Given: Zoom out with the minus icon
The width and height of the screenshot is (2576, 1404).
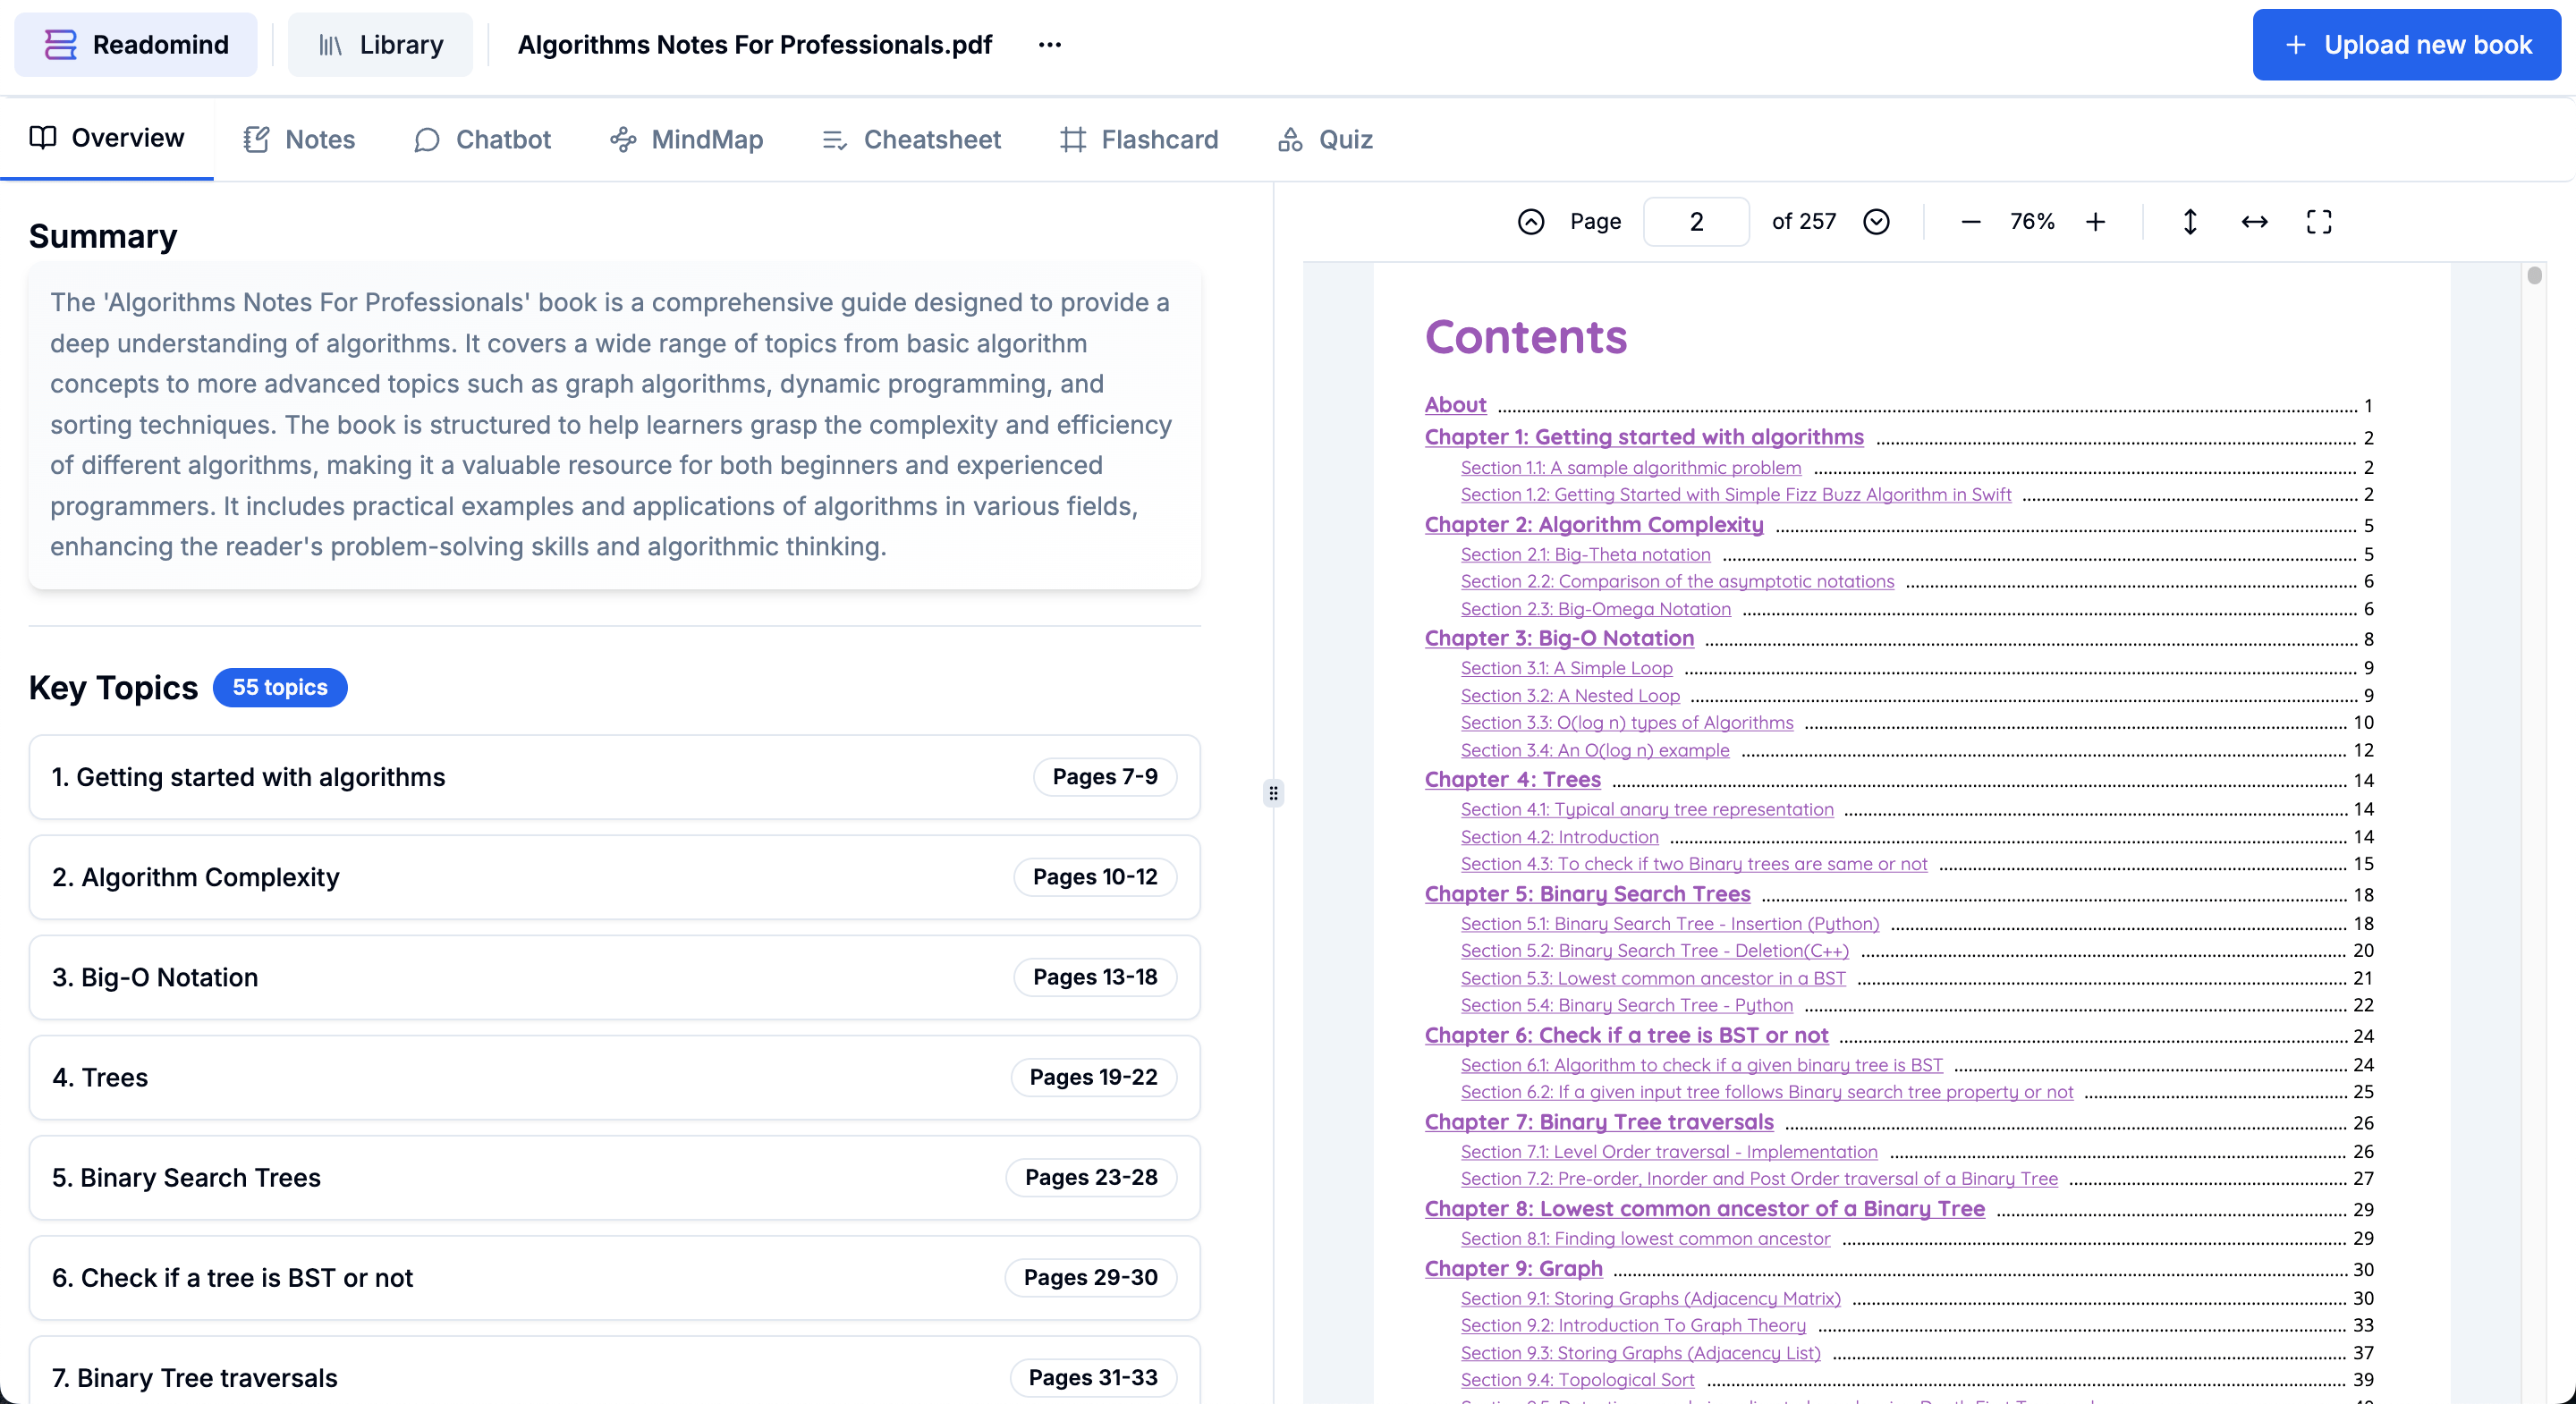Looking at the screenshot, I should pyautogui.click(x=1970, y=221).
